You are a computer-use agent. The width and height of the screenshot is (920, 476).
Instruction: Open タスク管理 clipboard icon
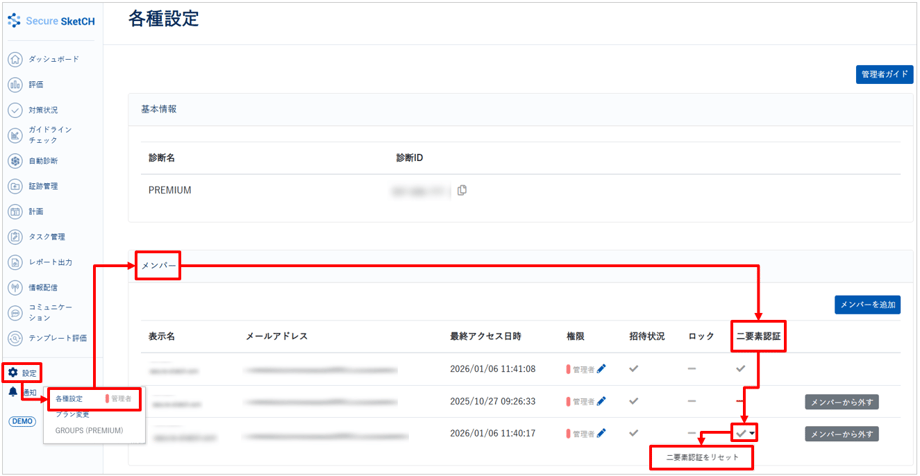[15, 237]
